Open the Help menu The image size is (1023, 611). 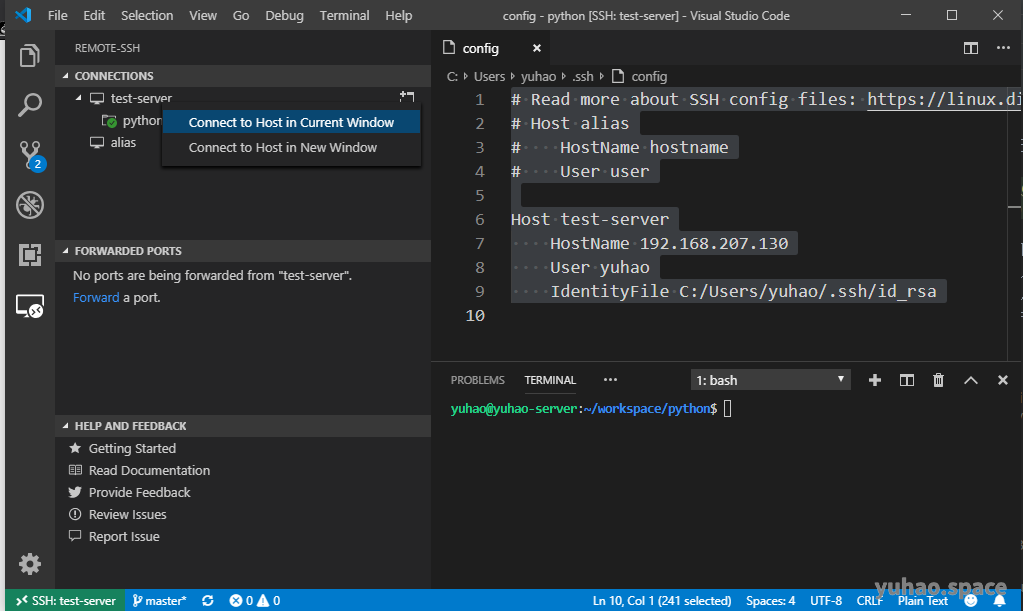(398, 15)
